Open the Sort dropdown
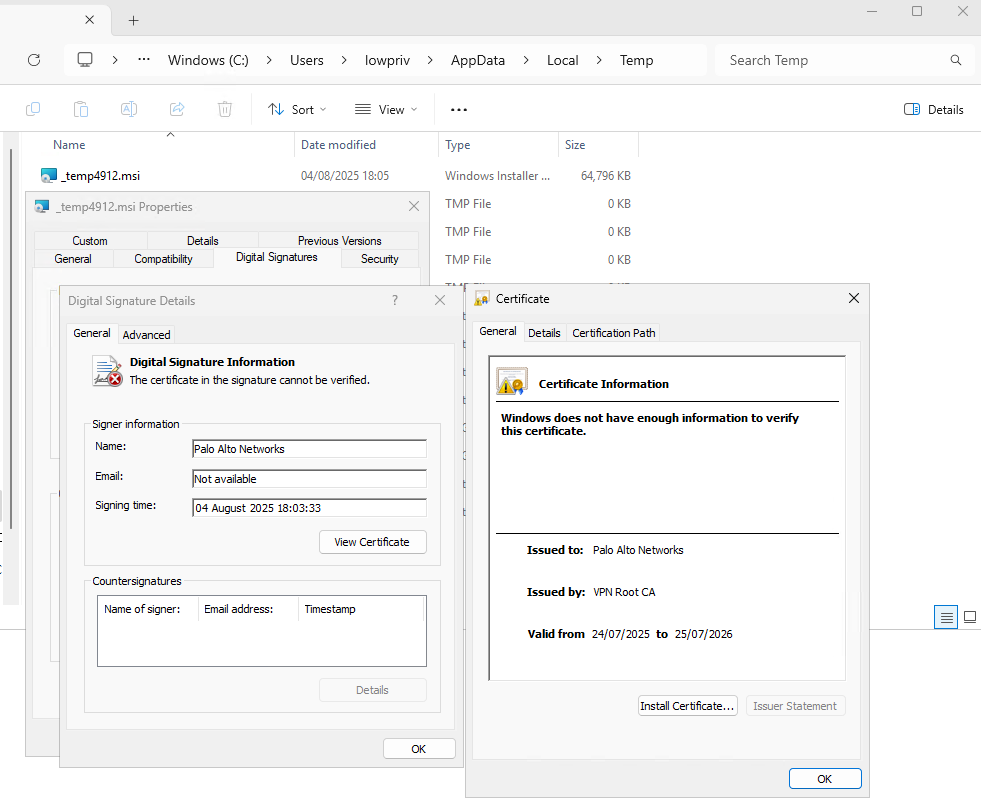This screenshot has width=981, height=812. point(297,109)
